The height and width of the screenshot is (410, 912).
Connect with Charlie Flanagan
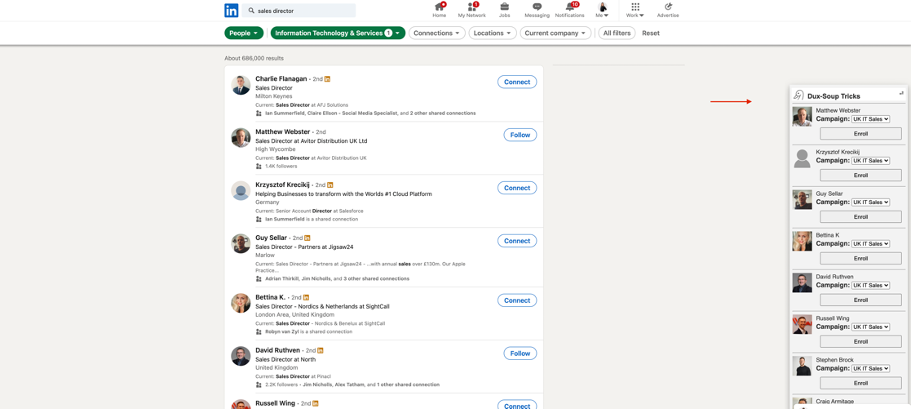(517, 82)
